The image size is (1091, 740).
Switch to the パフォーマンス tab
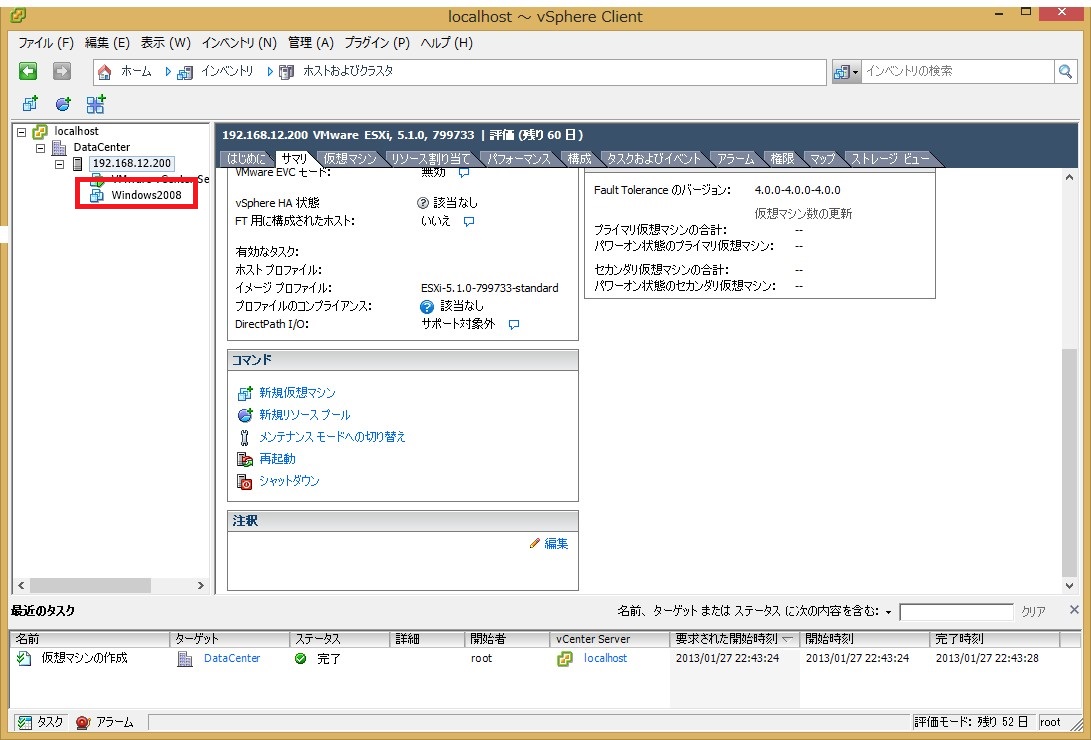point(519,159)
